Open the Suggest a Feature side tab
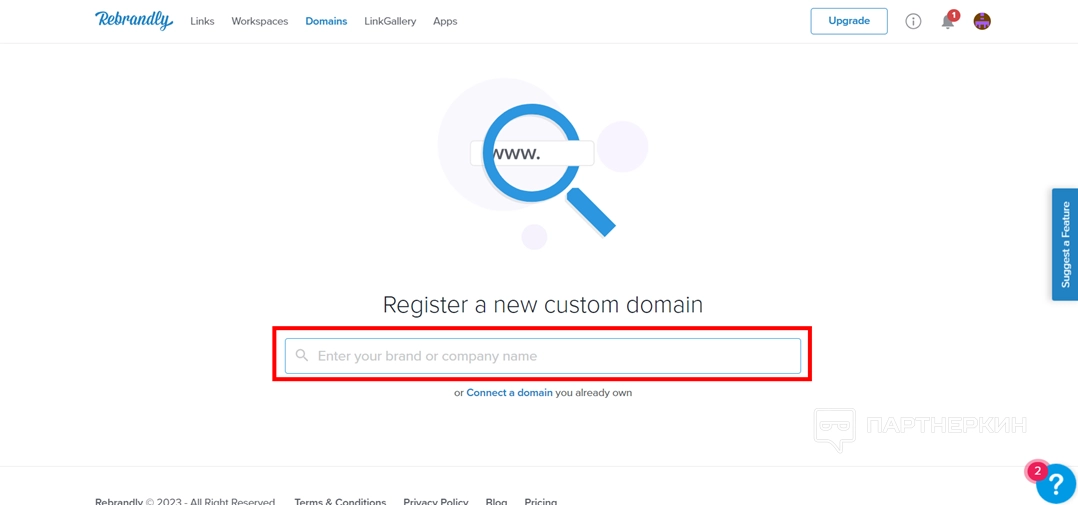The height and width of the screenshot is (505, 1078). (1065, 244)
